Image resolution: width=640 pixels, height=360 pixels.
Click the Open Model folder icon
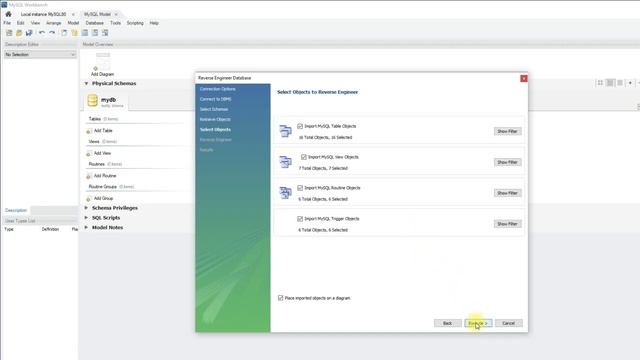[x=19, y=33]
